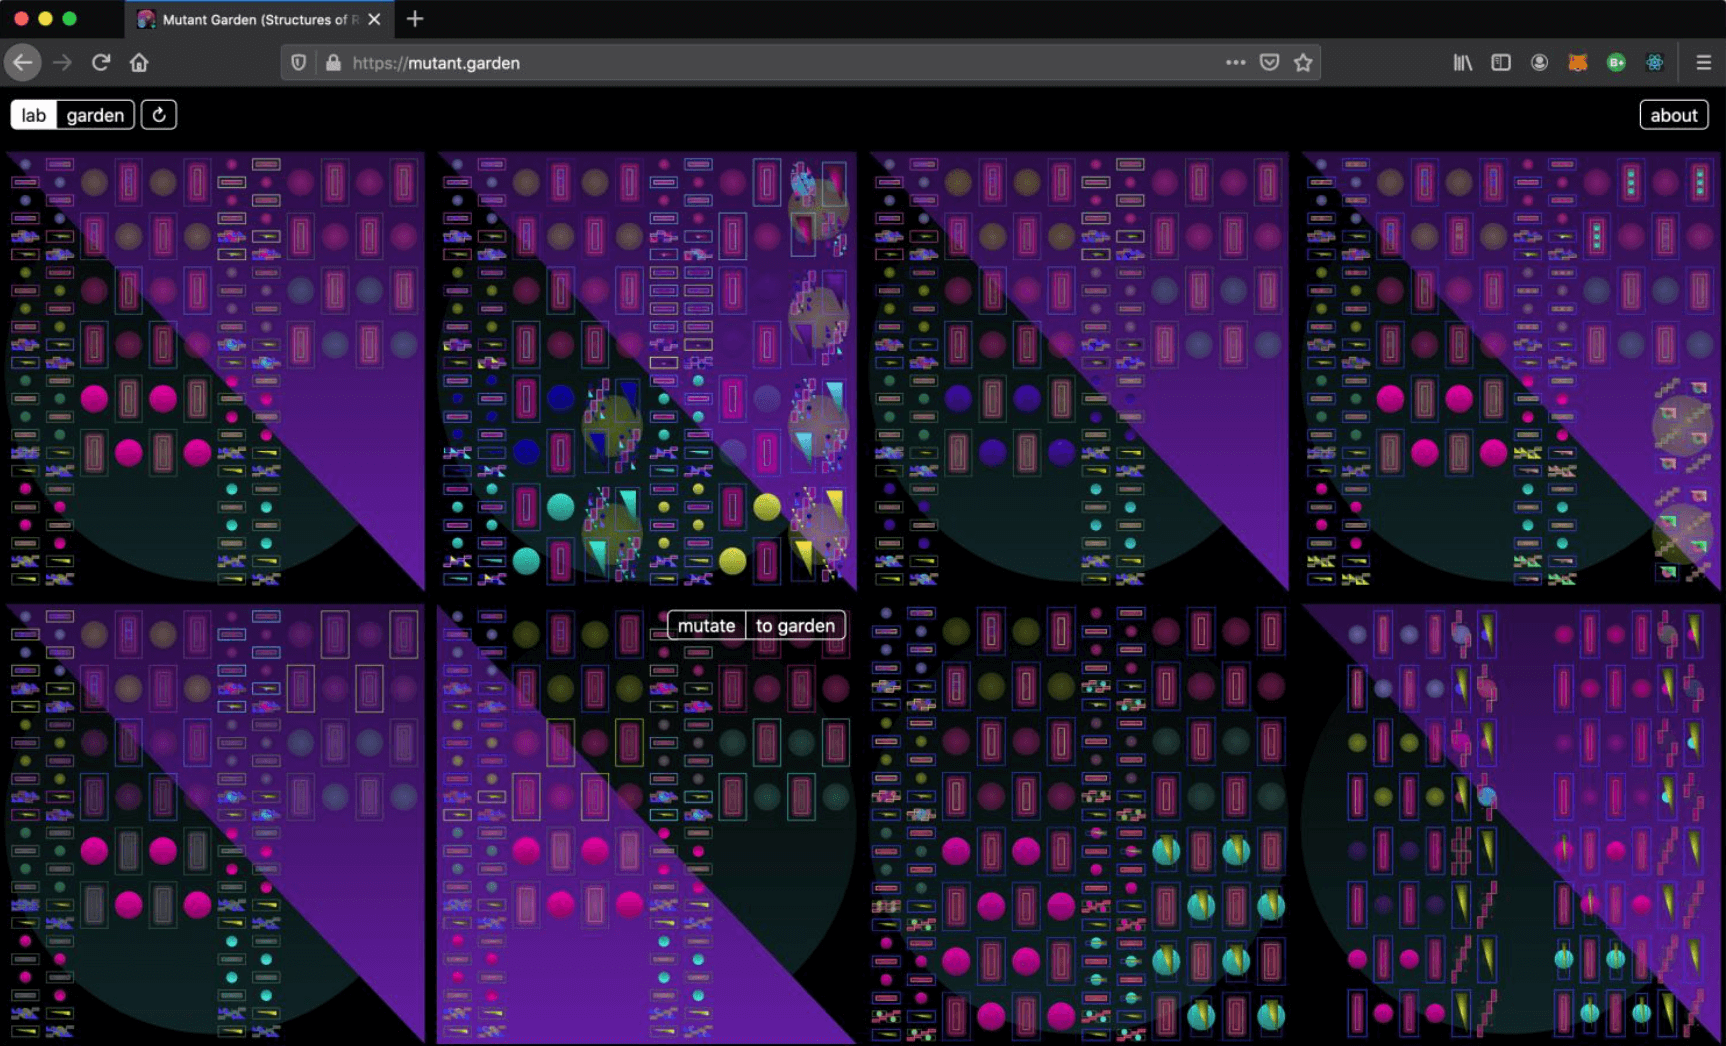
Task: Open a new browser tab
Action: click(x=415, y=19)
